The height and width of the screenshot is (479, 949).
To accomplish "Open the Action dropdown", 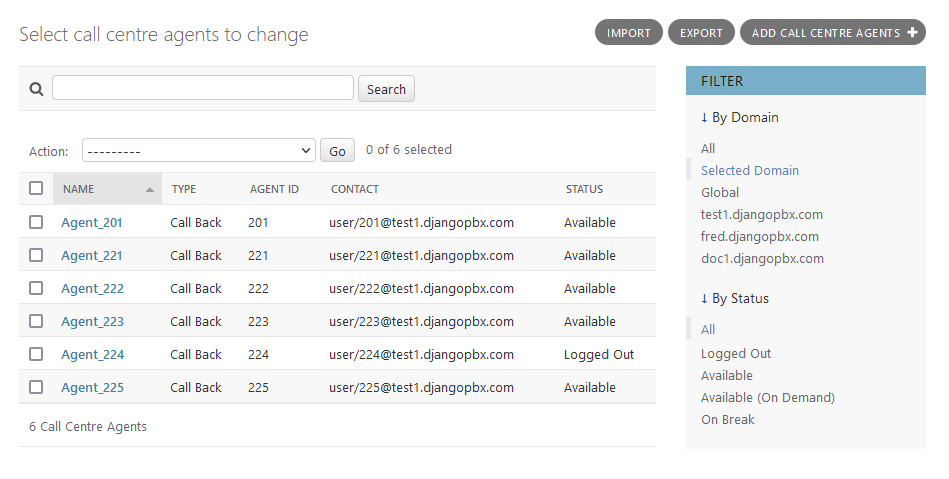I will point(199,151).
